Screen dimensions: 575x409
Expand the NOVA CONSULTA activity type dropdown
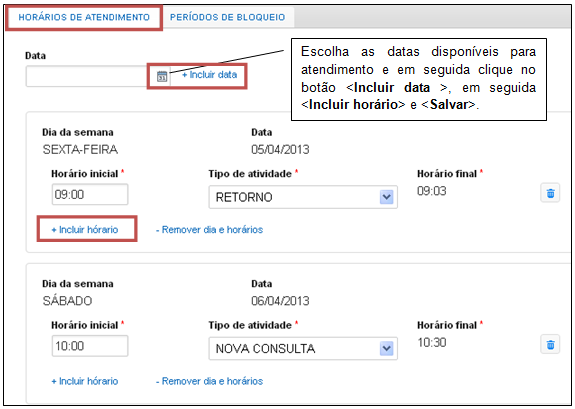pos(303,348)
